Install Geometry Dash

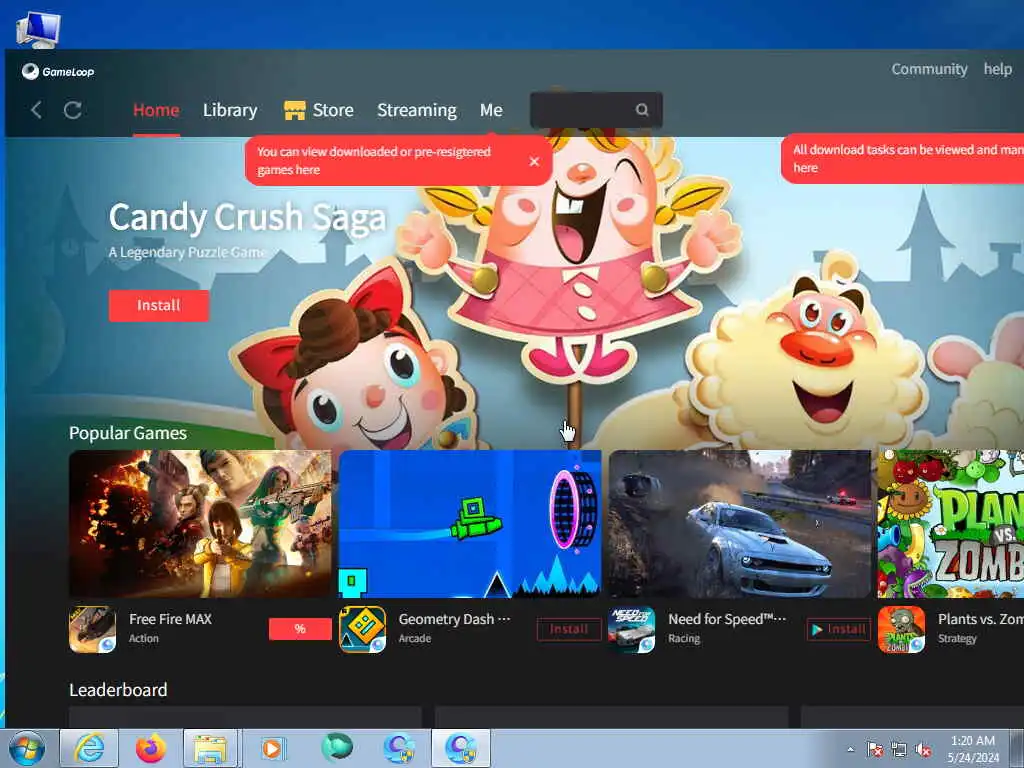click(x=569, y=629)
